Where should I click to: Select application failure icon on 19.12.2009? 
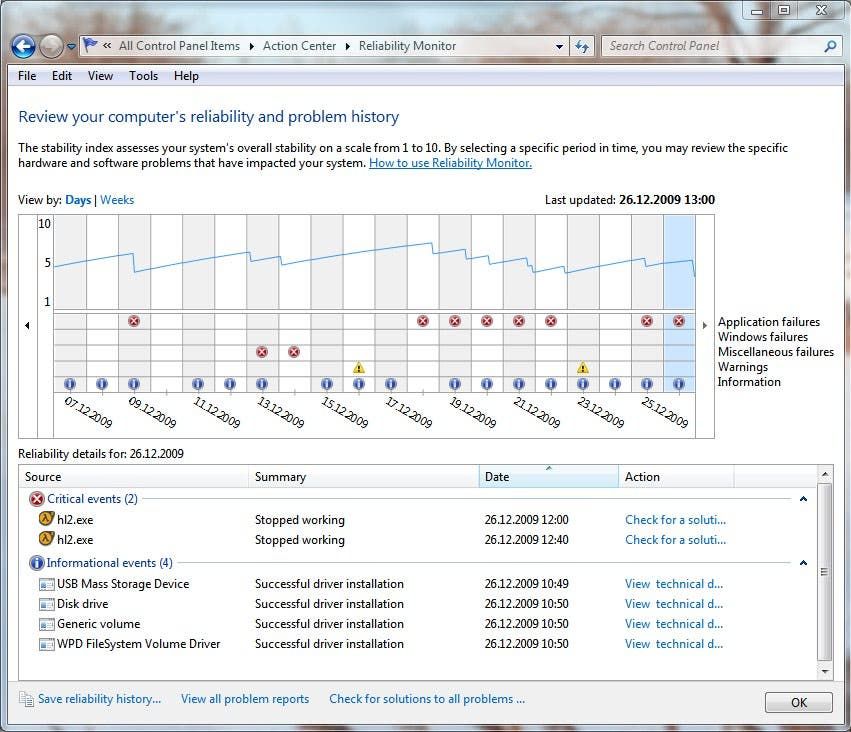455,321
